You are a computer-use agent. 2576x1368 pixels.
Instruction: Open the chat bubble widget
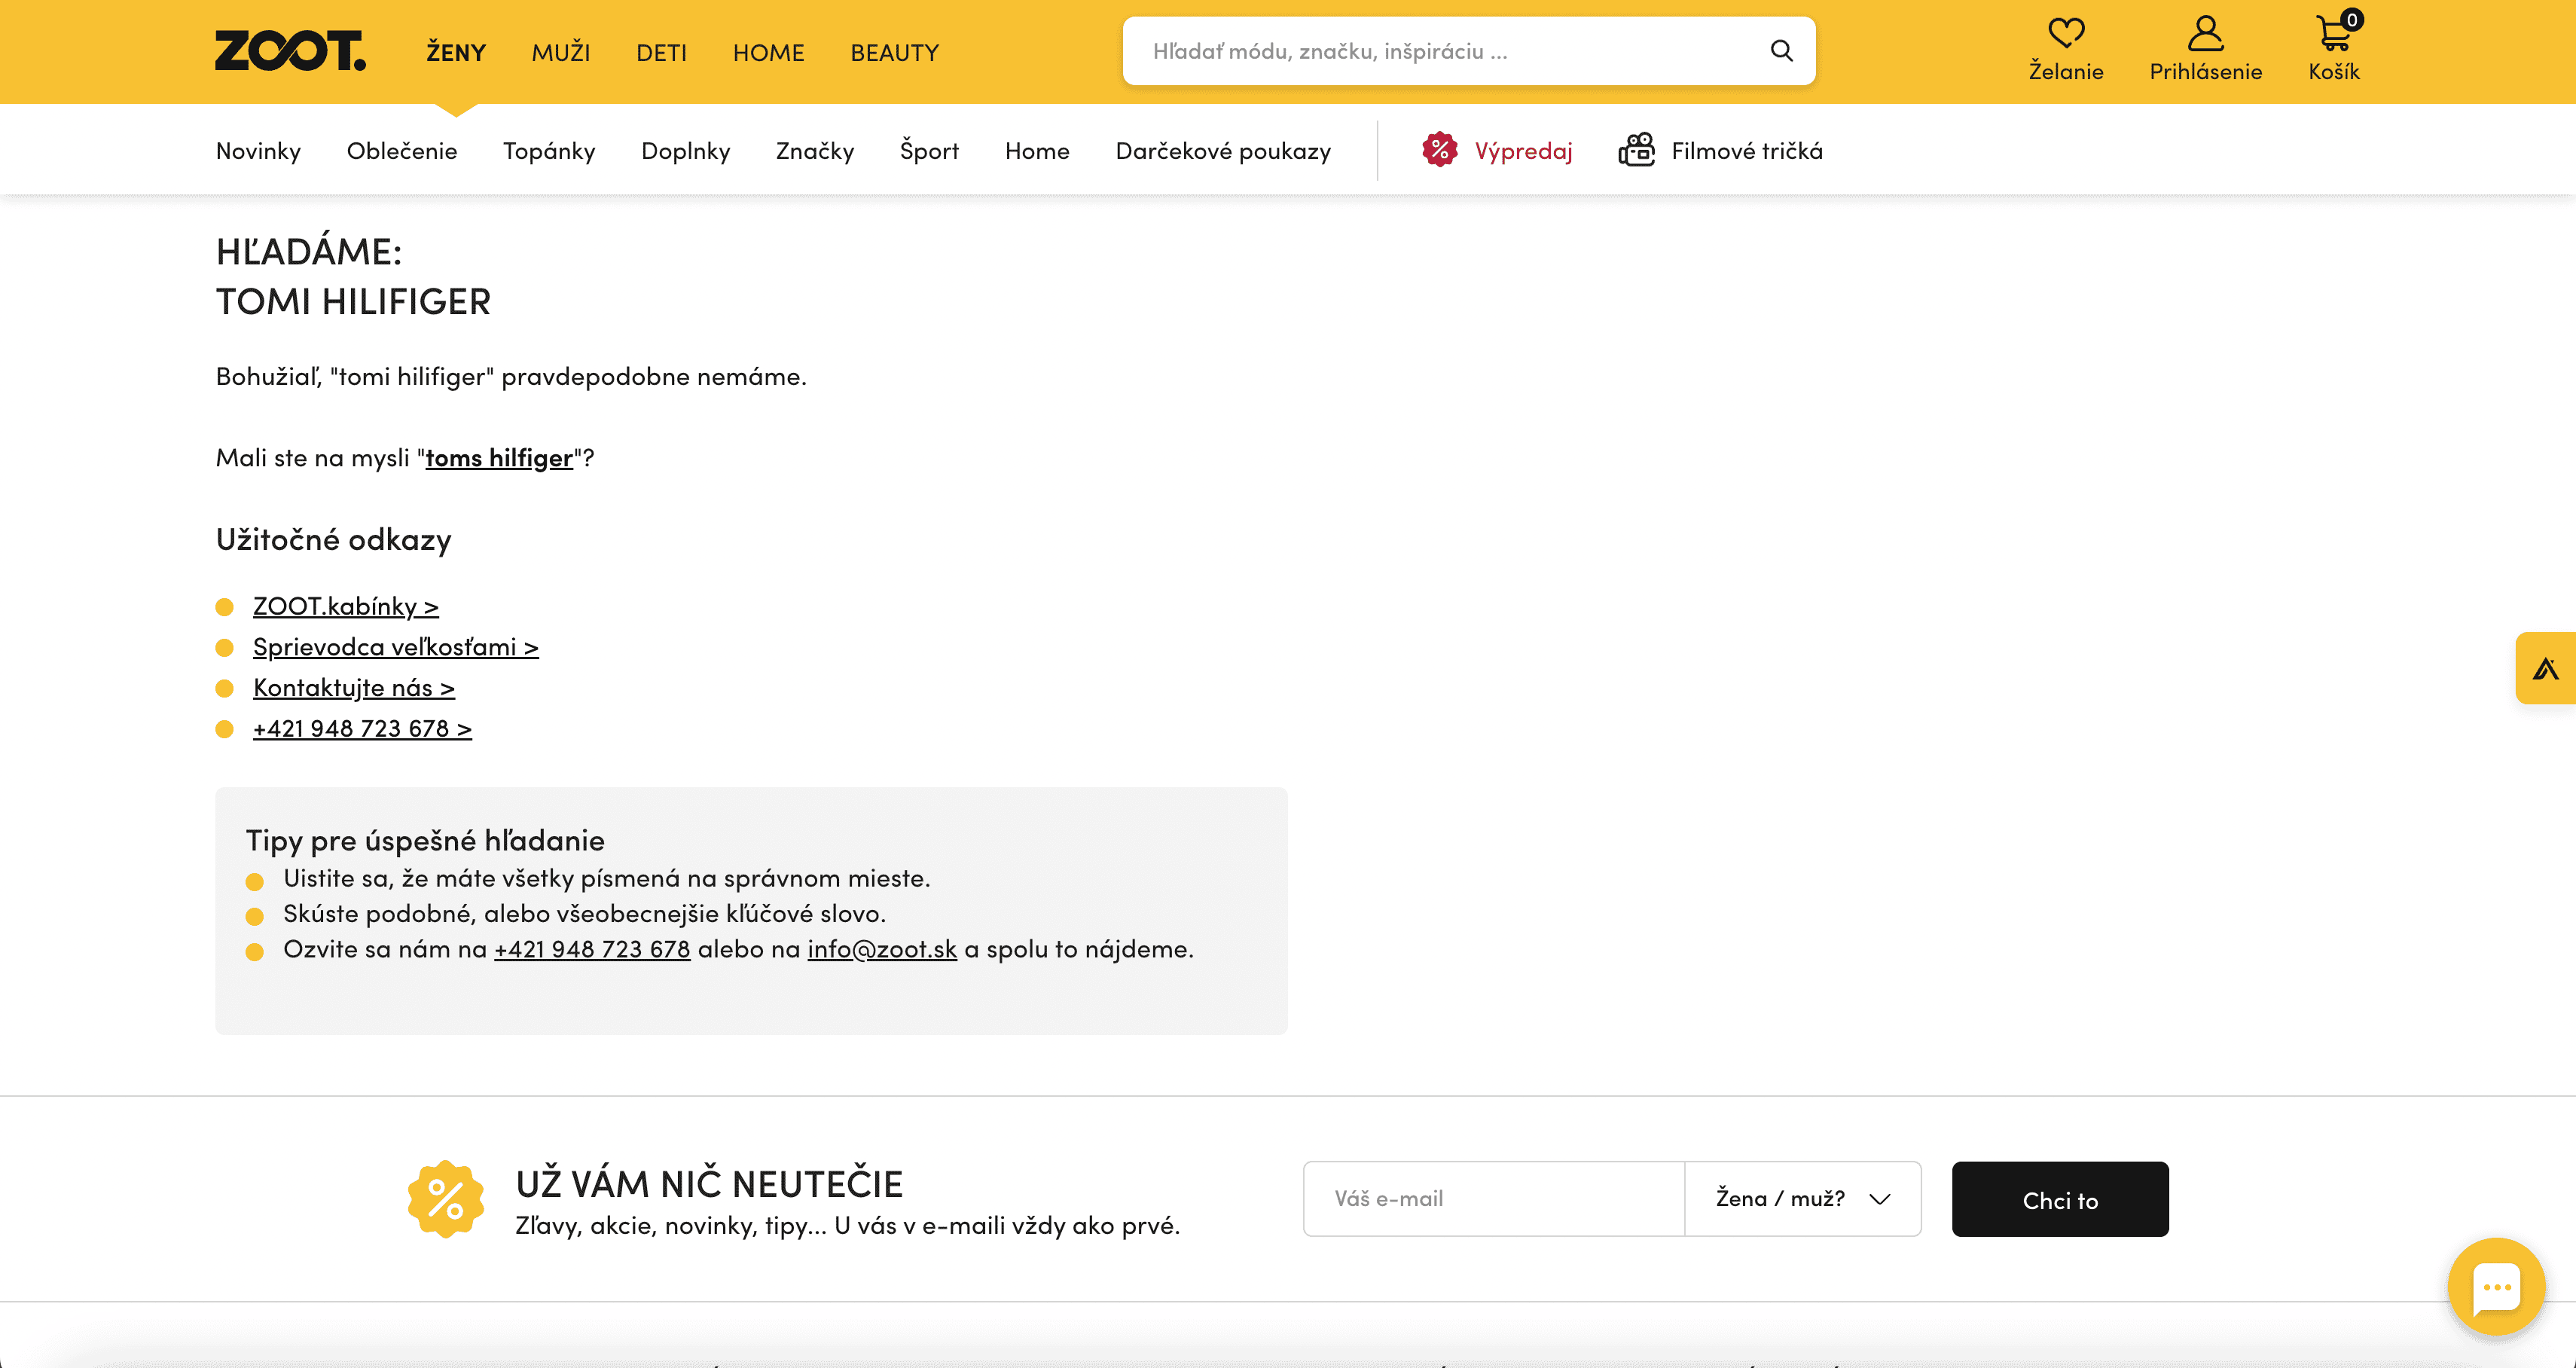[2496, 1287]
